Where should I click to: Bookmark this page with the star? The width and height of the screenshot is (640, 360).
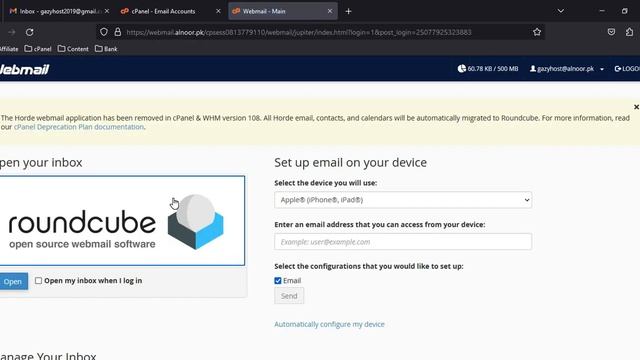coord(537,32)
